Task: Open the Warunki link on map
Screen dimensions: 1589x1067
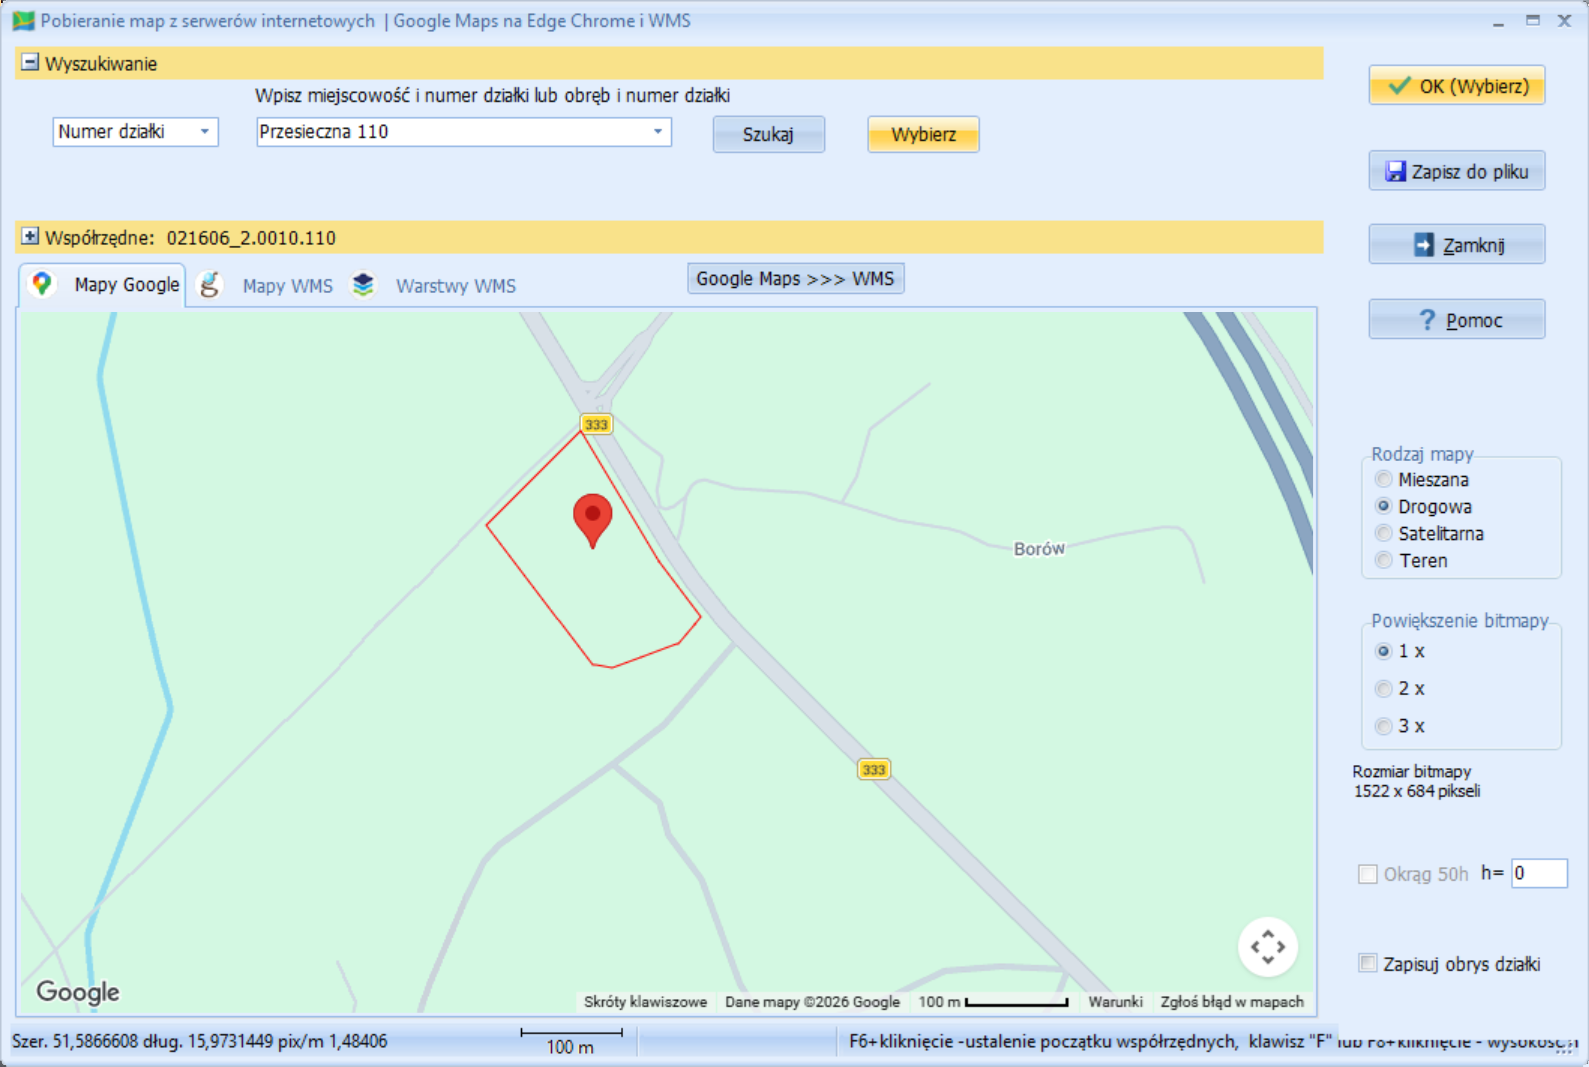Action: click(x=1115, y=1002)
